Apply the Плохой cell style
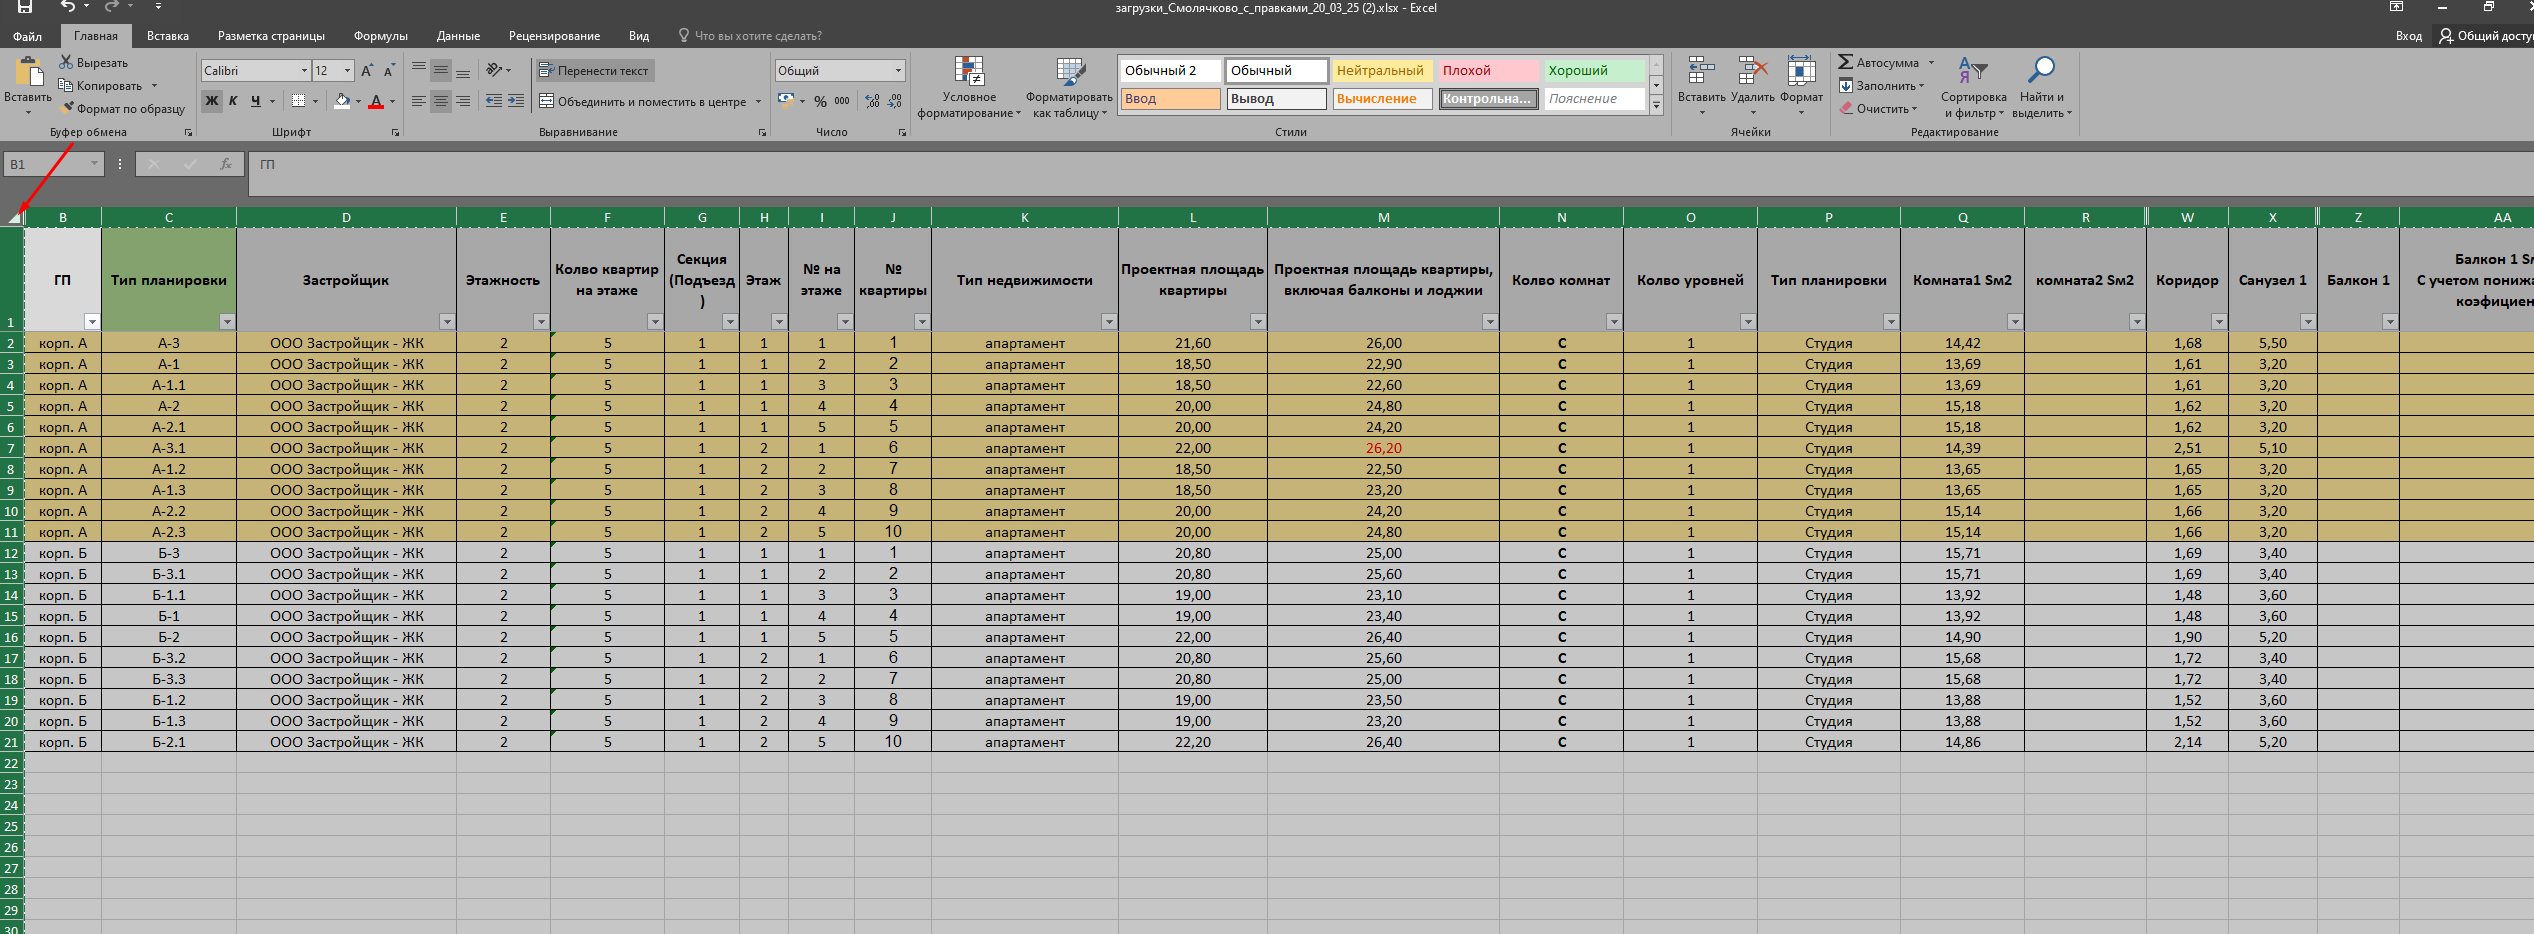Image resolution: width=2534 pixels, height=934 pixels. point(1487,71)
